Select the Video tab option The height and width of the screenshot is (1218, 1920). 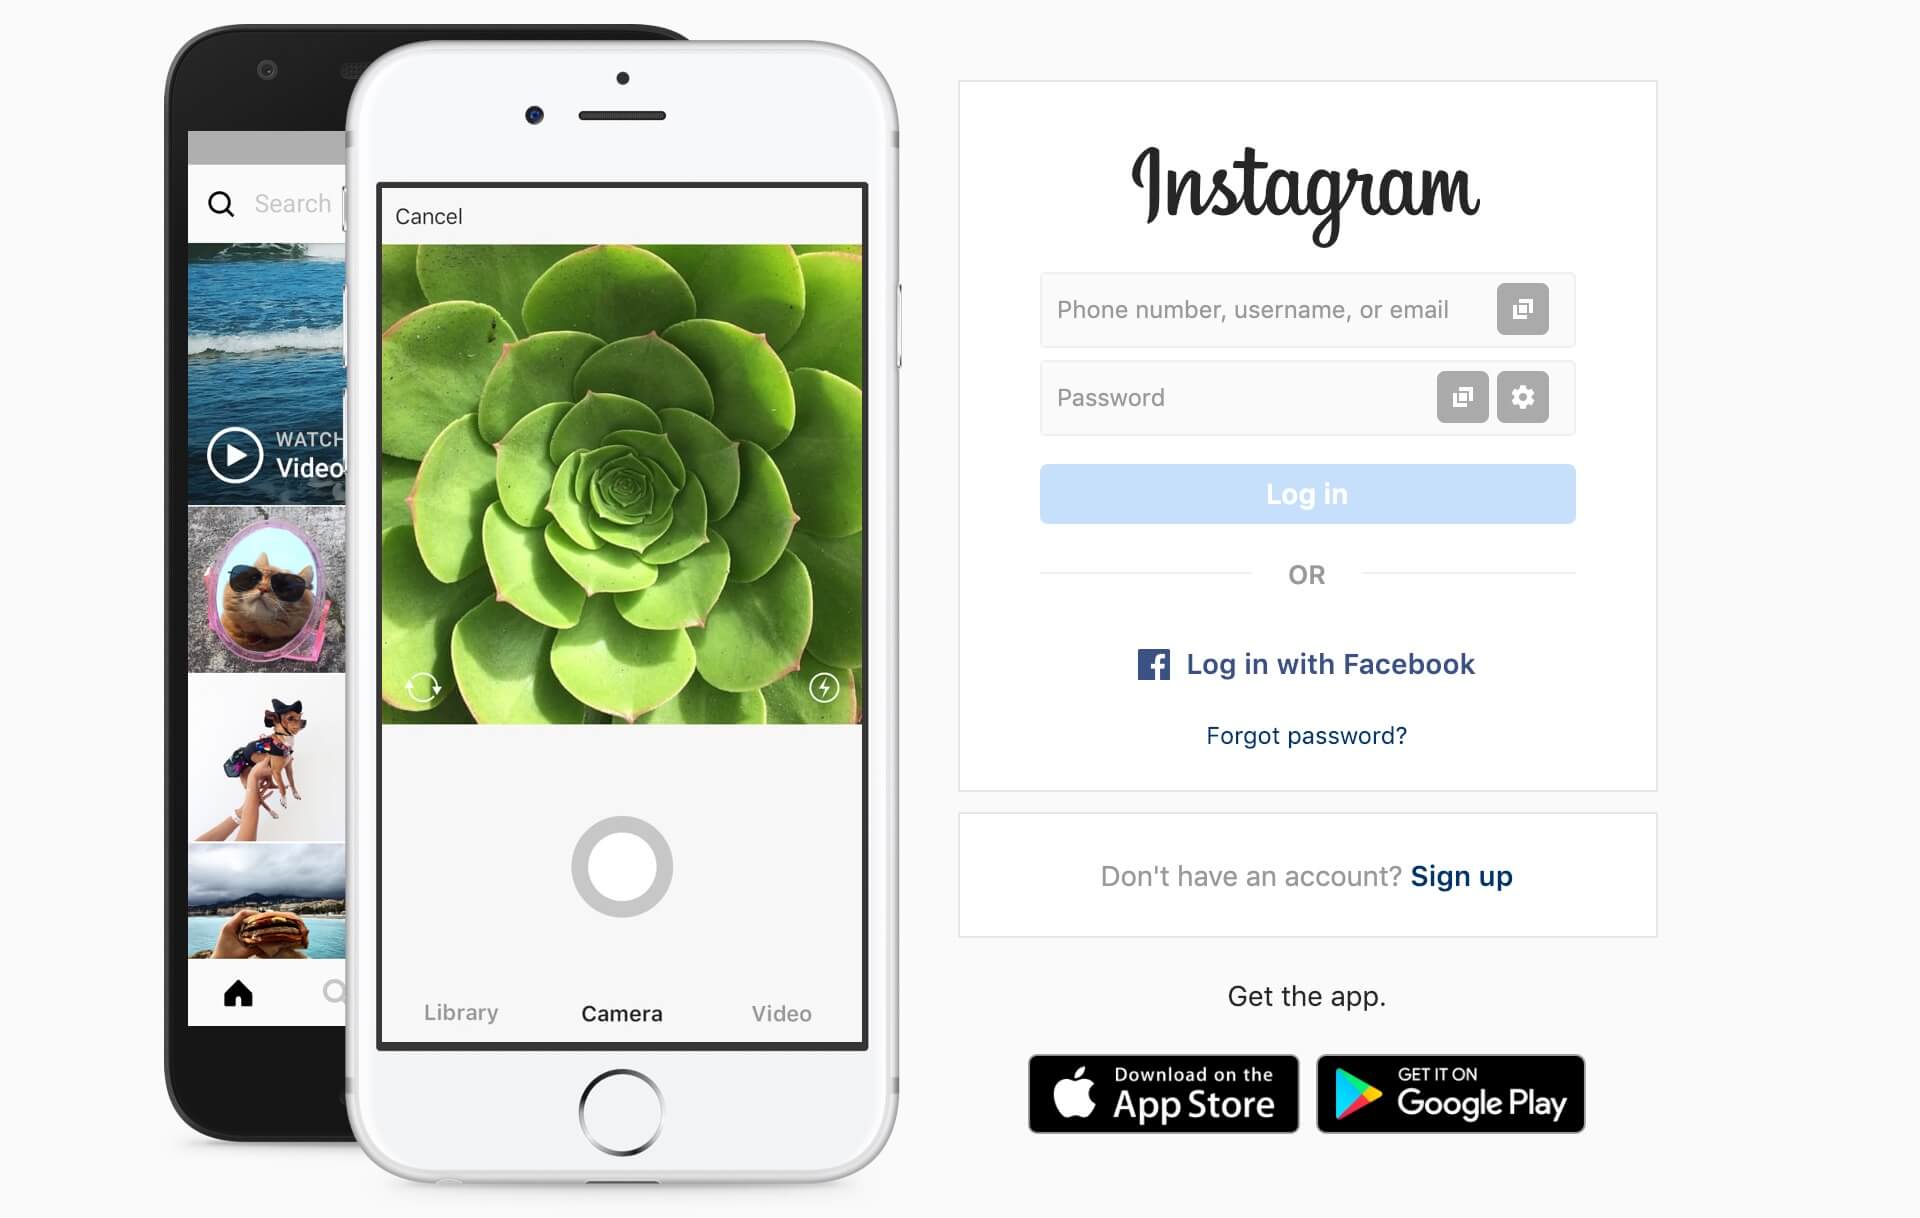pos(777,1012)
